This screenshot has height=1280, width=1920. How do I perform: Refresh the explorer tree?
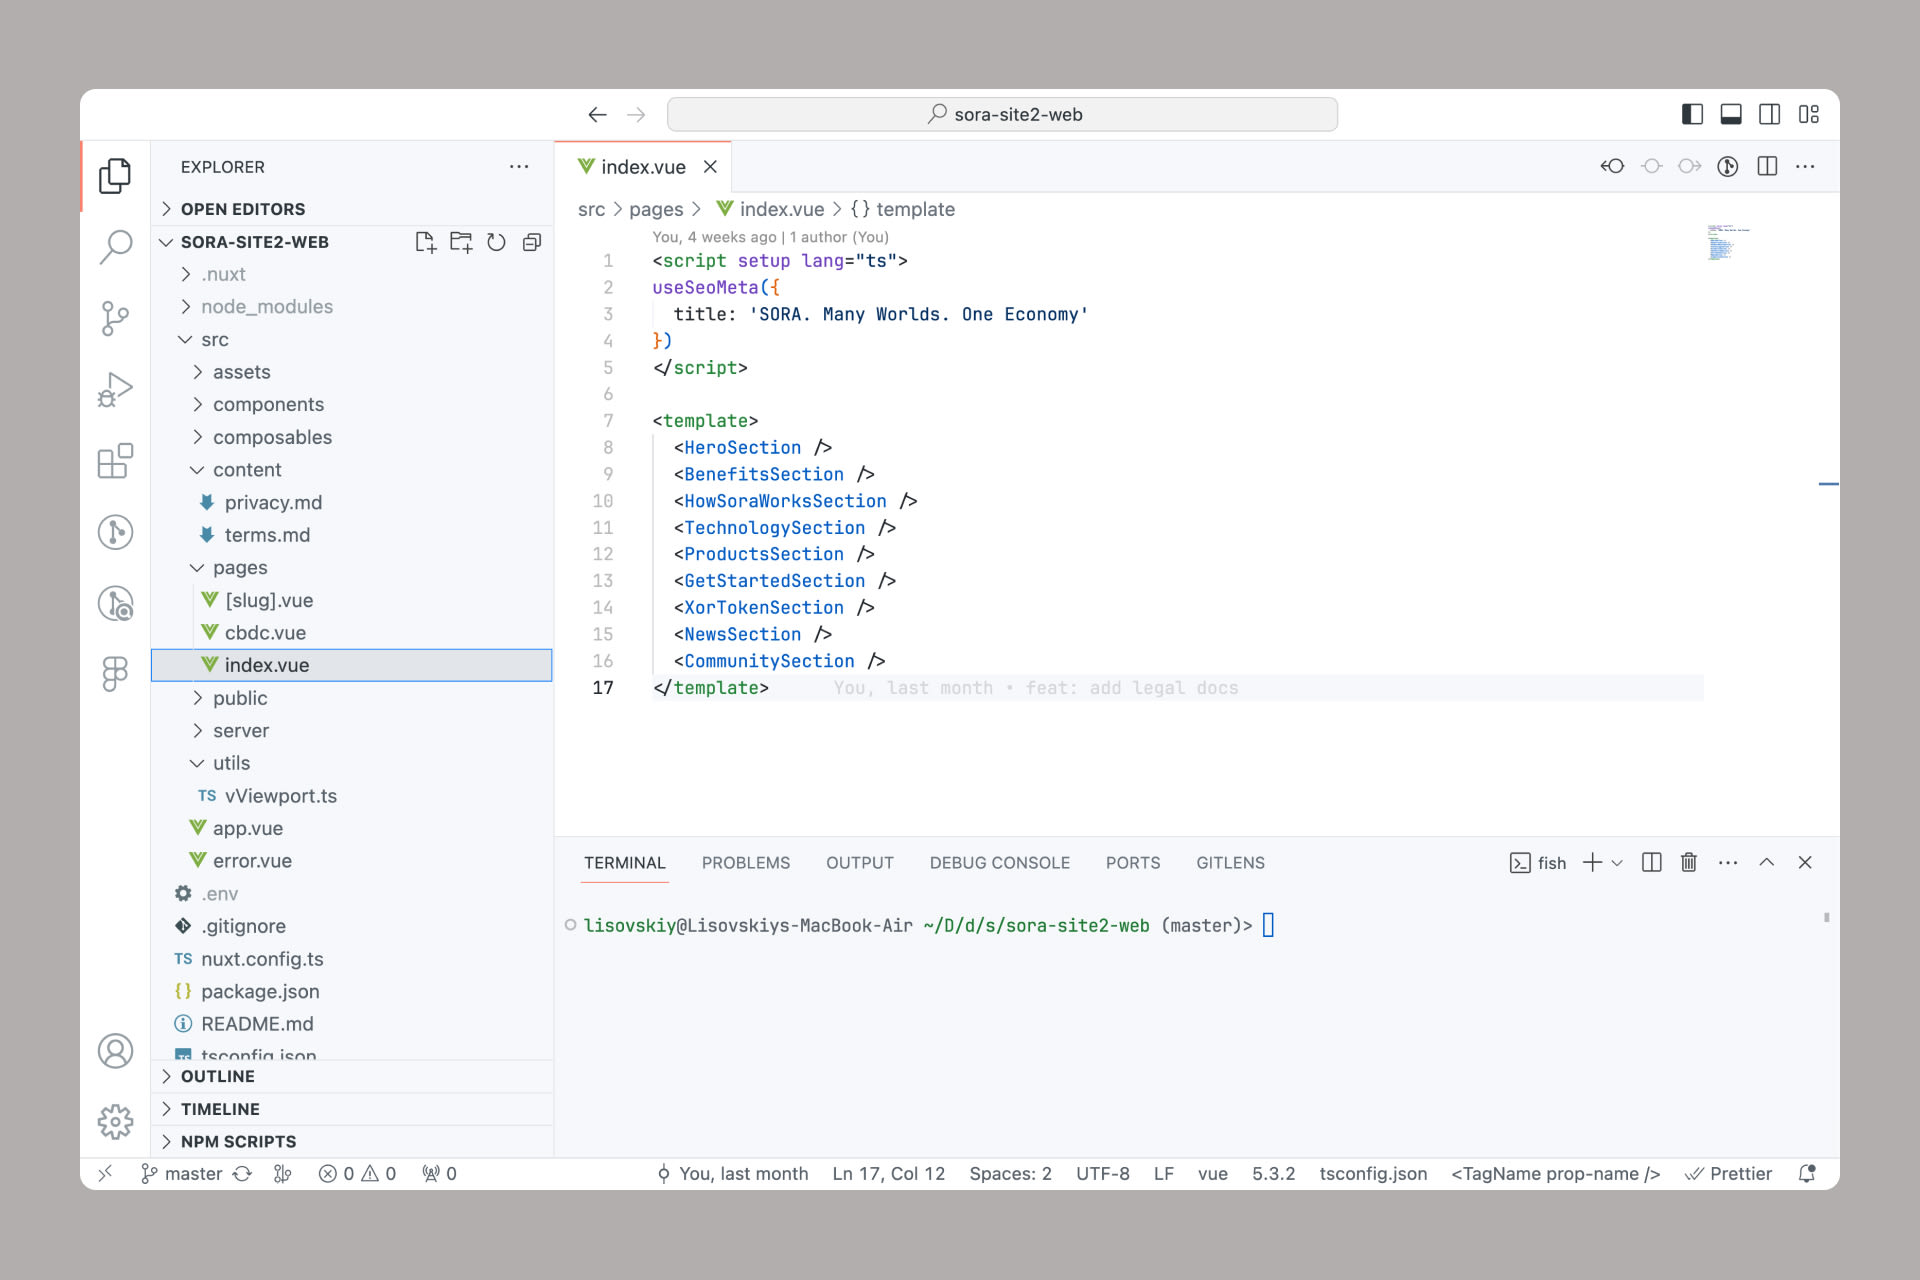click(496, 242)
